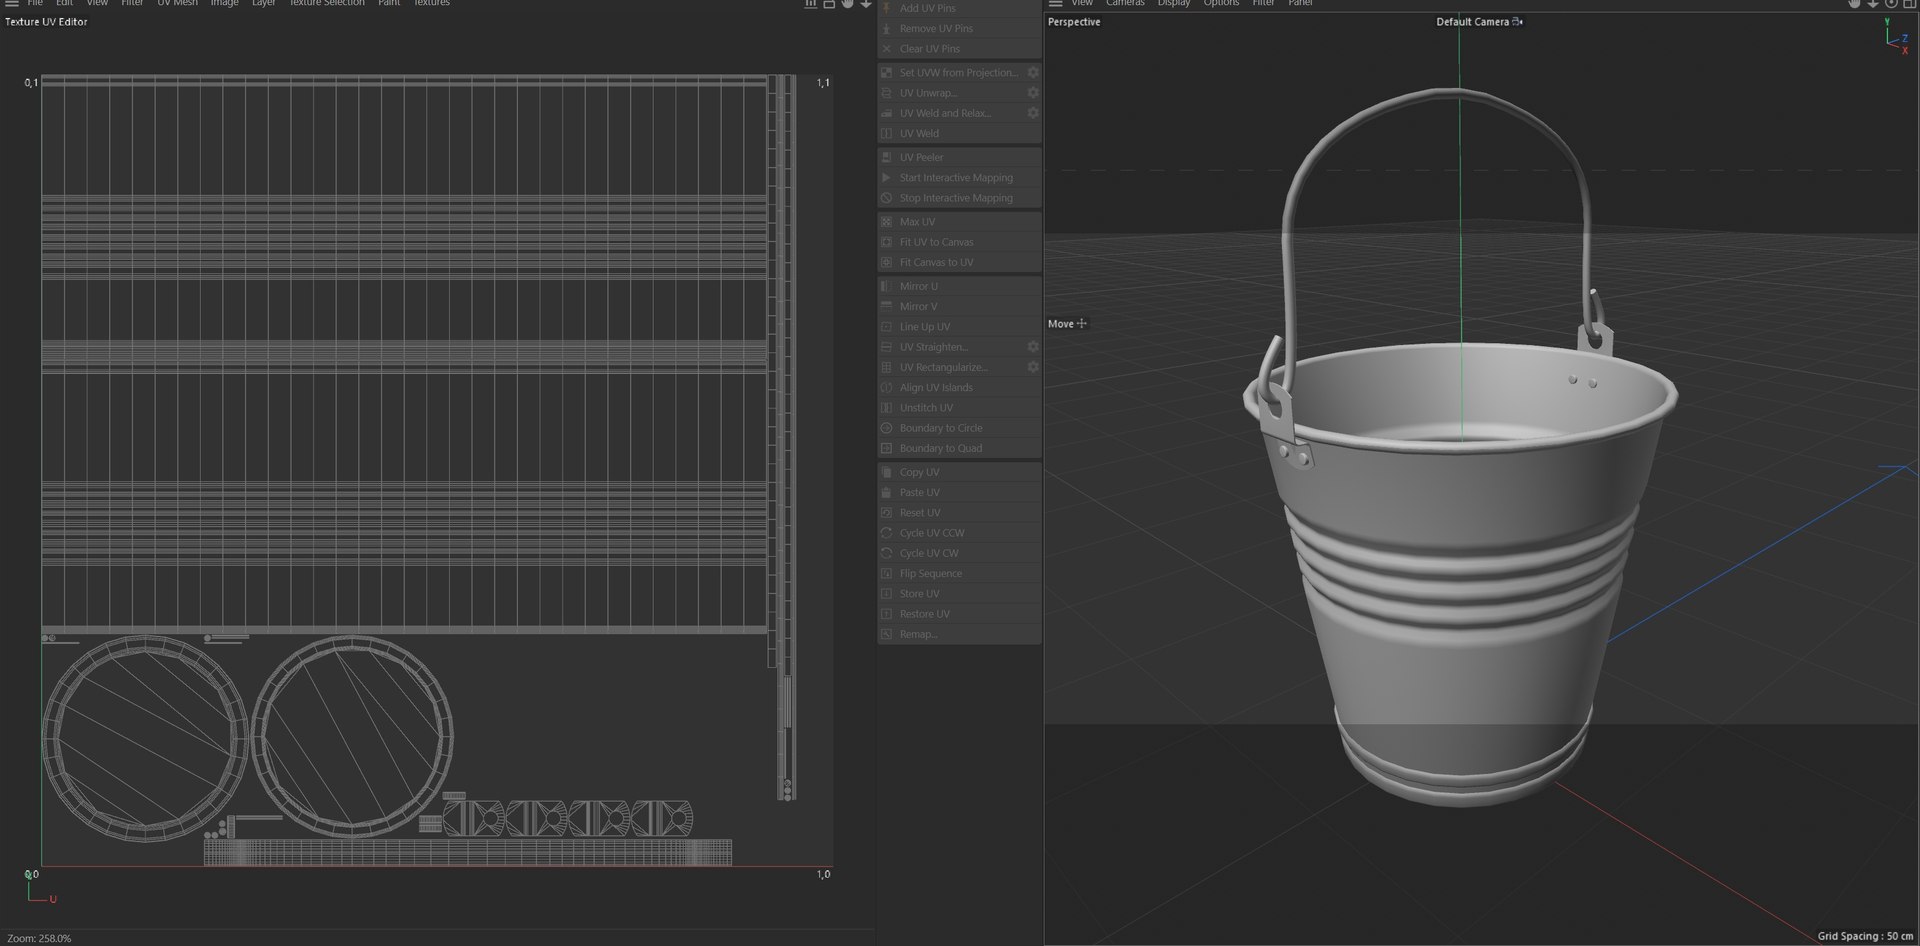Click Paste UV

[x=960, y=492]
